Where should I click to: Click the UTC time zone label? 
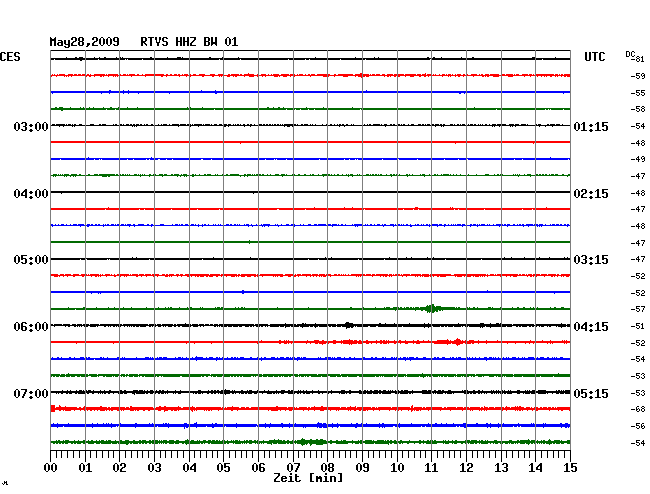click(x=596, y=57)
